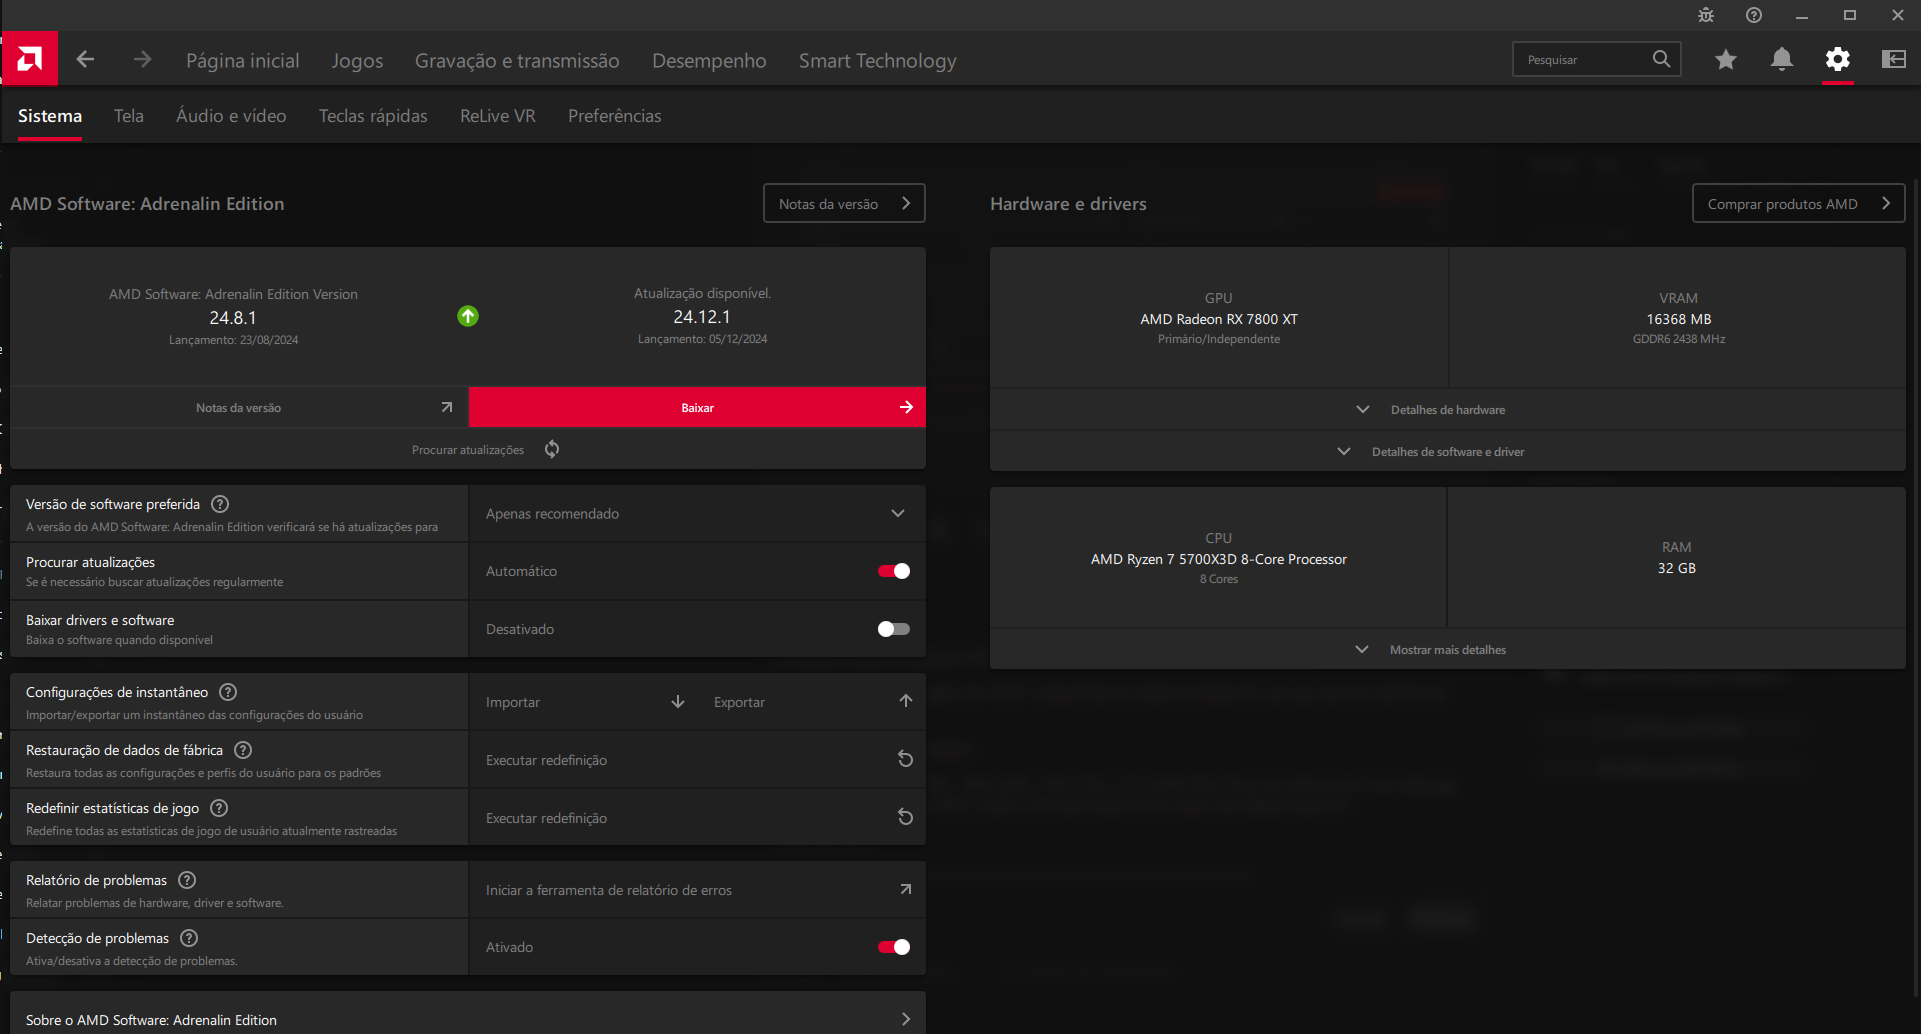Viewport: 1921px width, 1034px height.
Task: Expand Mostrar mais detalhes
Action: (1447, 650)
